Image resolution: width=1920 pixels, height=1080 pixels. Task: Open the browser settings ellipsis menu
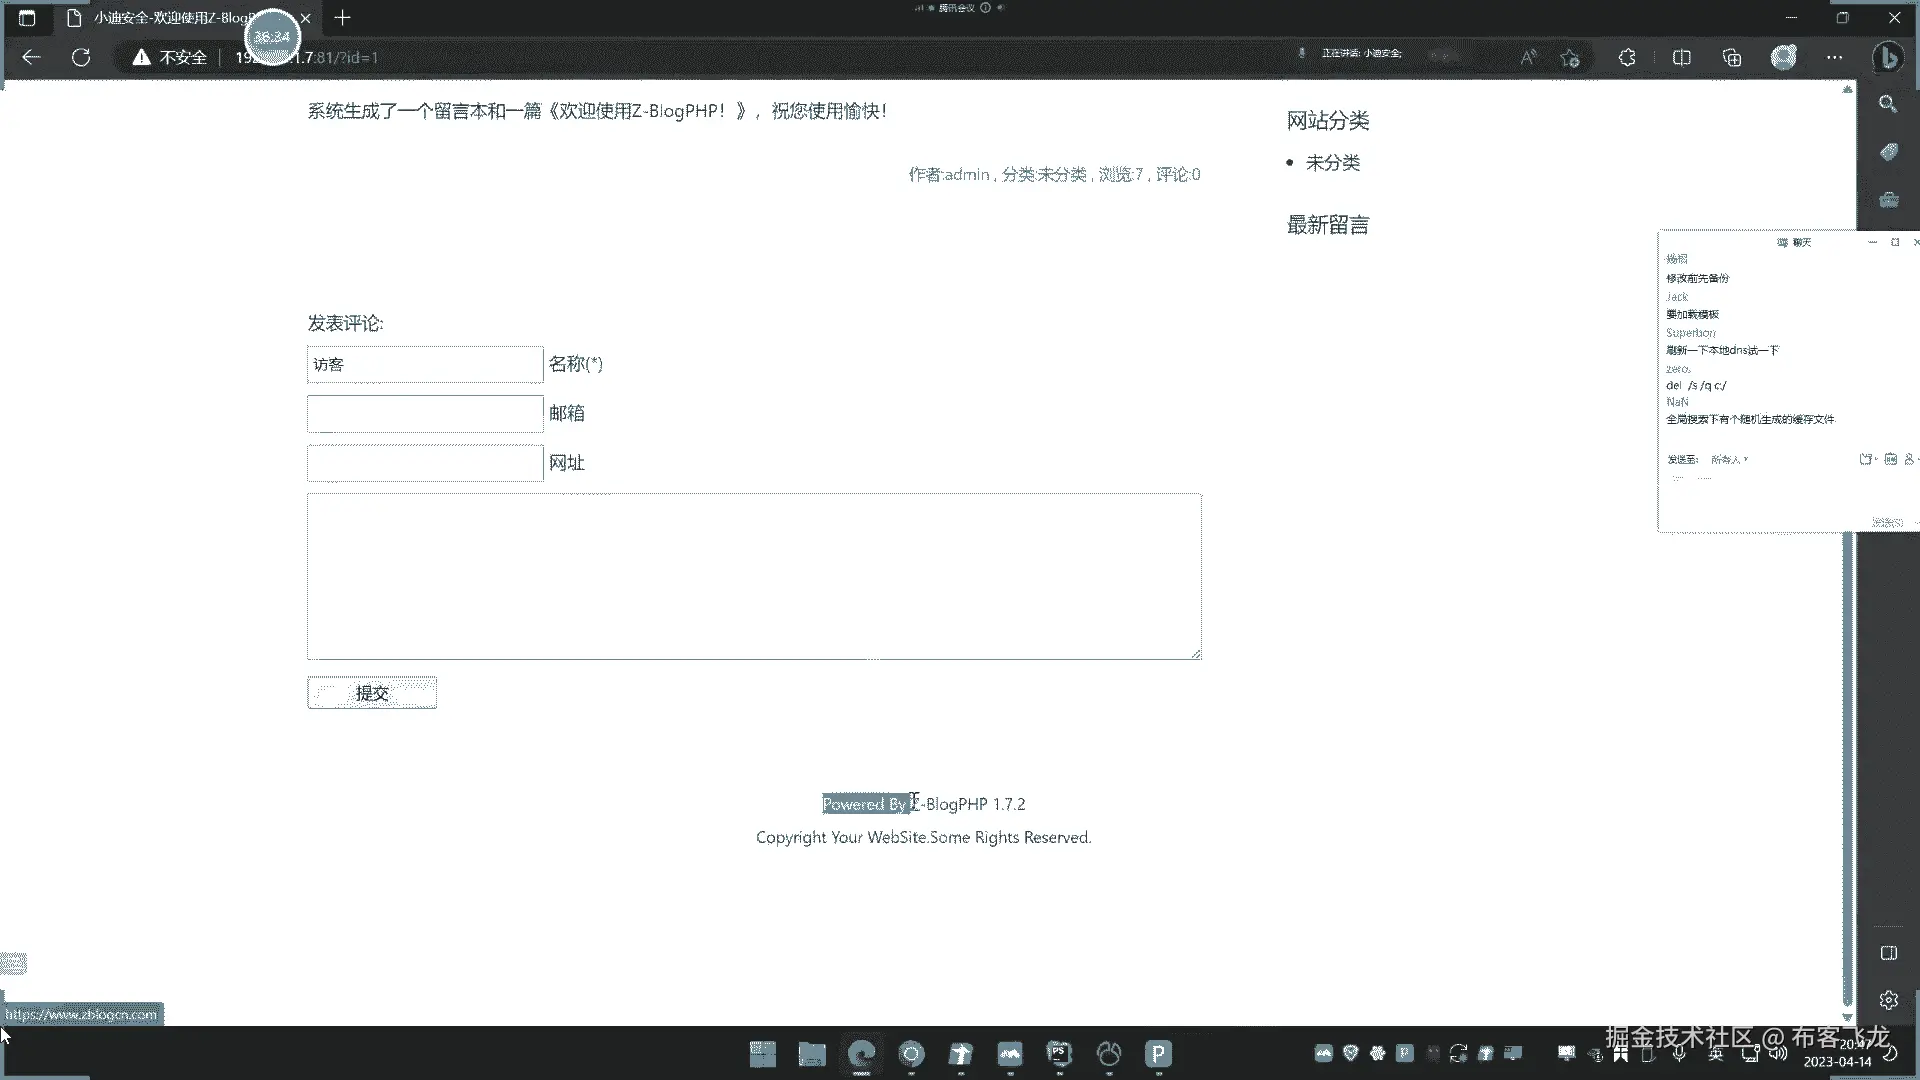point(1834,57)
